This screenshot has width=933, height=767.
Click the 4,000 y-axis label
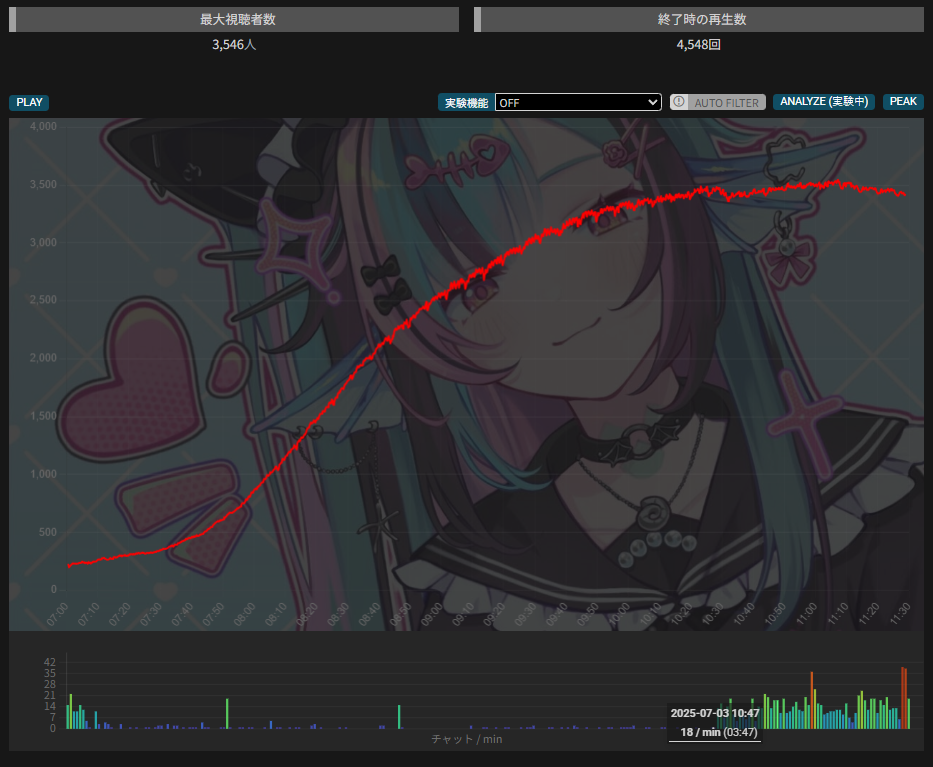coord(43,126)
